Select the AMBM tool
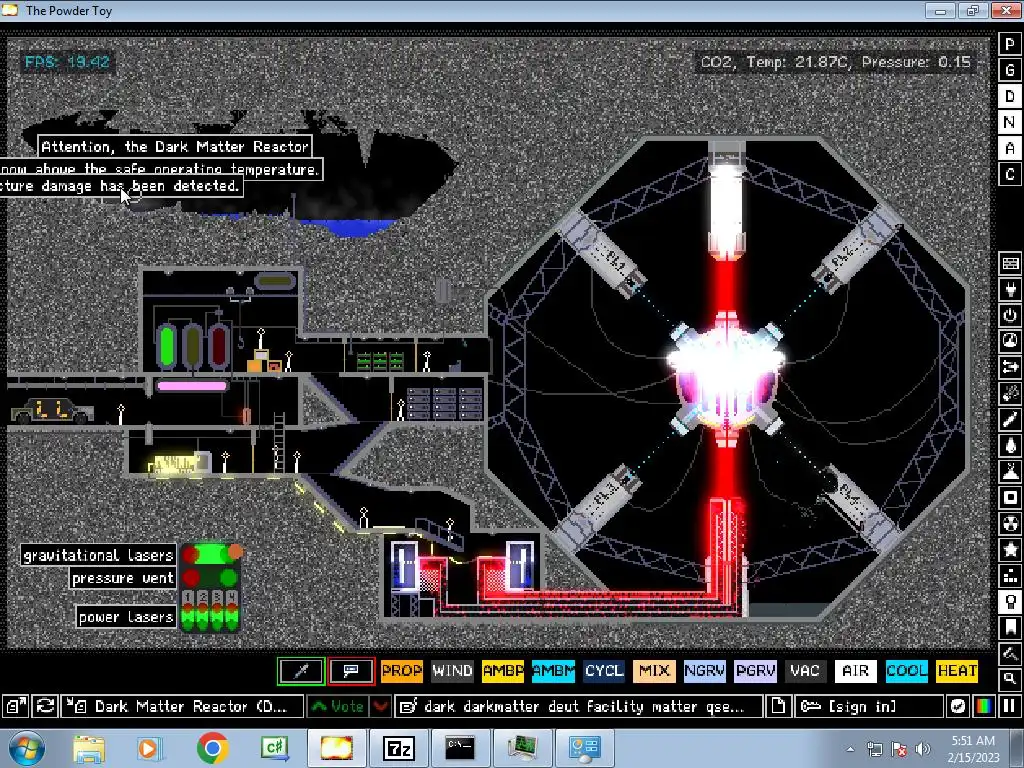Viewport: 1024px width, 768px height. 553,671
